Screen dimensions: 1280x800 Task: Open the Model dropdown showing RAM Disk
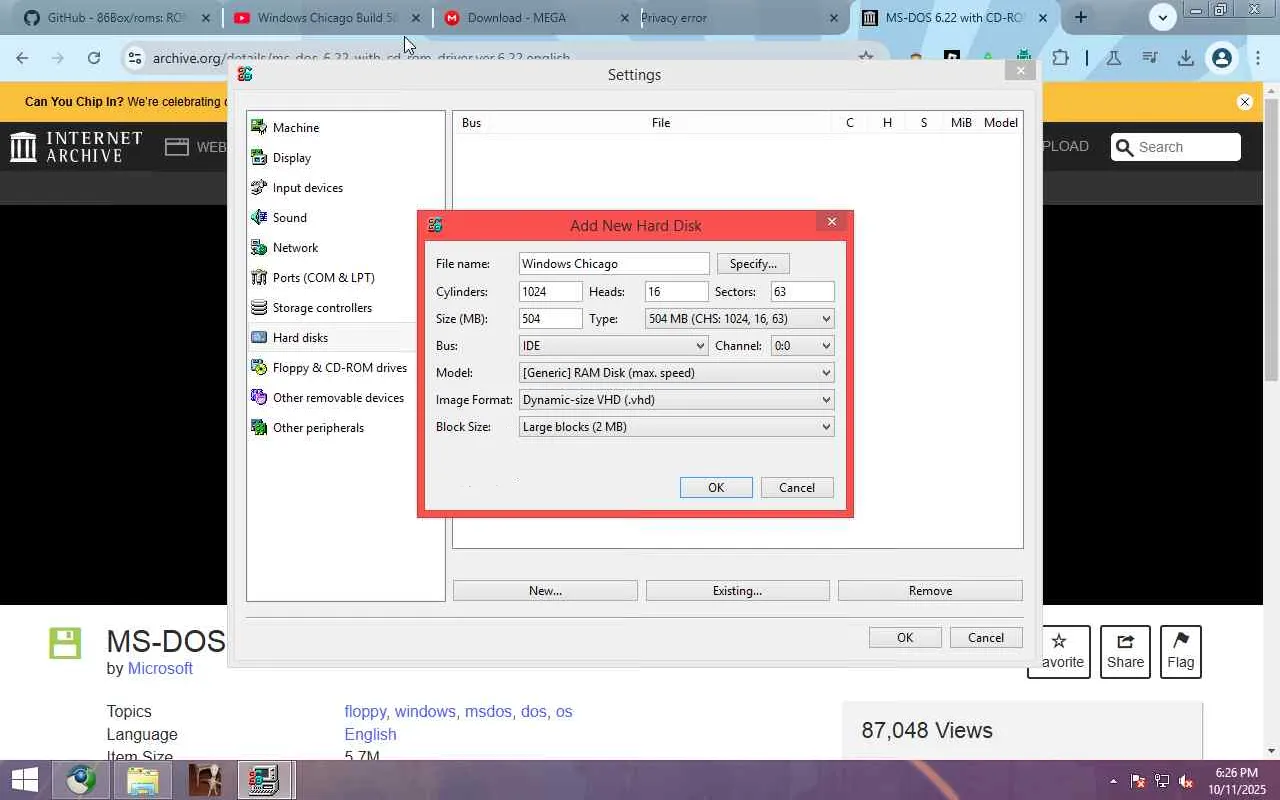pos(677,373)
